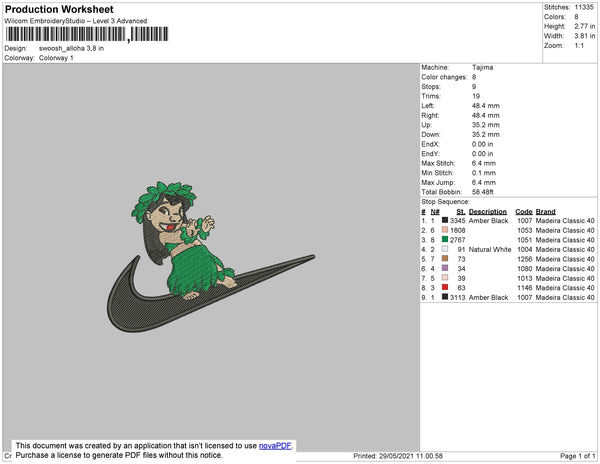Click the 'Printed: 29/05/2021 11.00.58' footer
Image resolution: width=600 pixels, height=464 pixels.
tap(398, 456)
